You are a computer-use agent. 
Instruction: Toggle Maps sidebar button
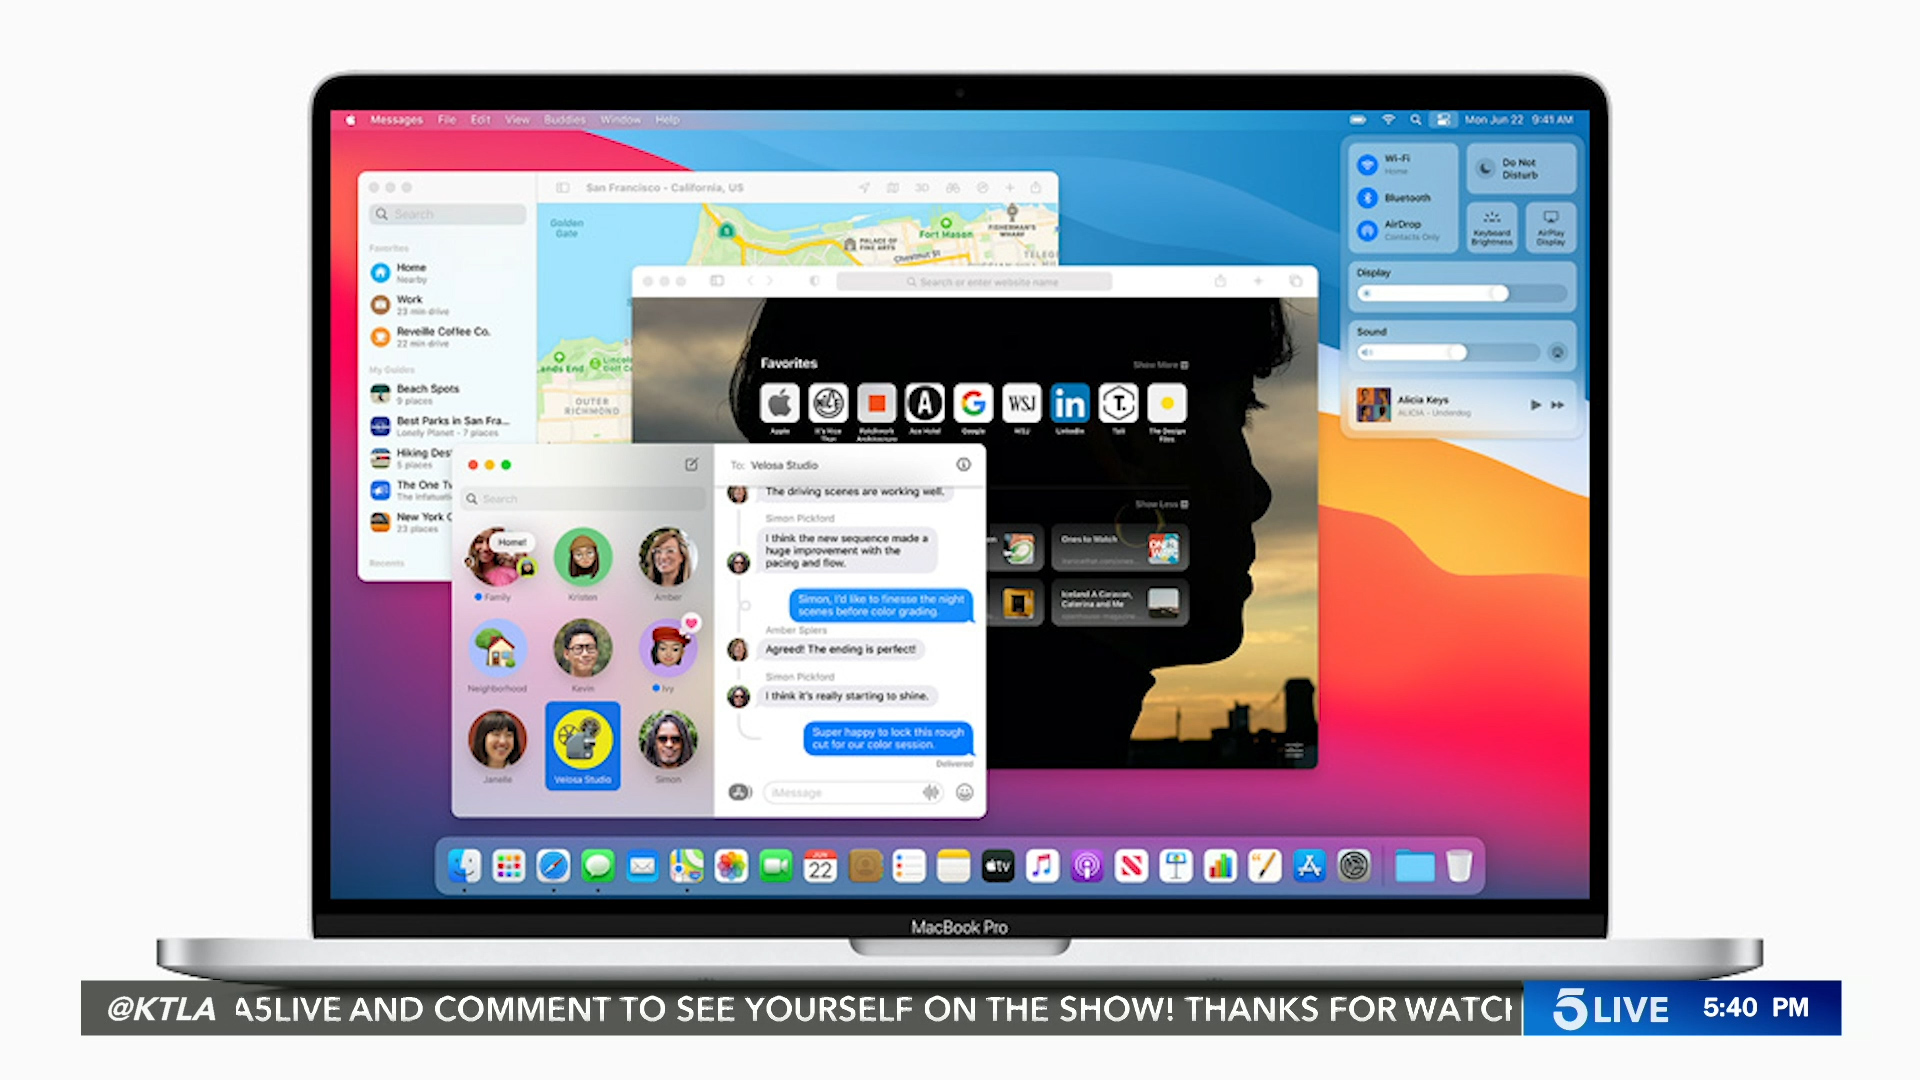pyautogui.click(x=563, y=188)
